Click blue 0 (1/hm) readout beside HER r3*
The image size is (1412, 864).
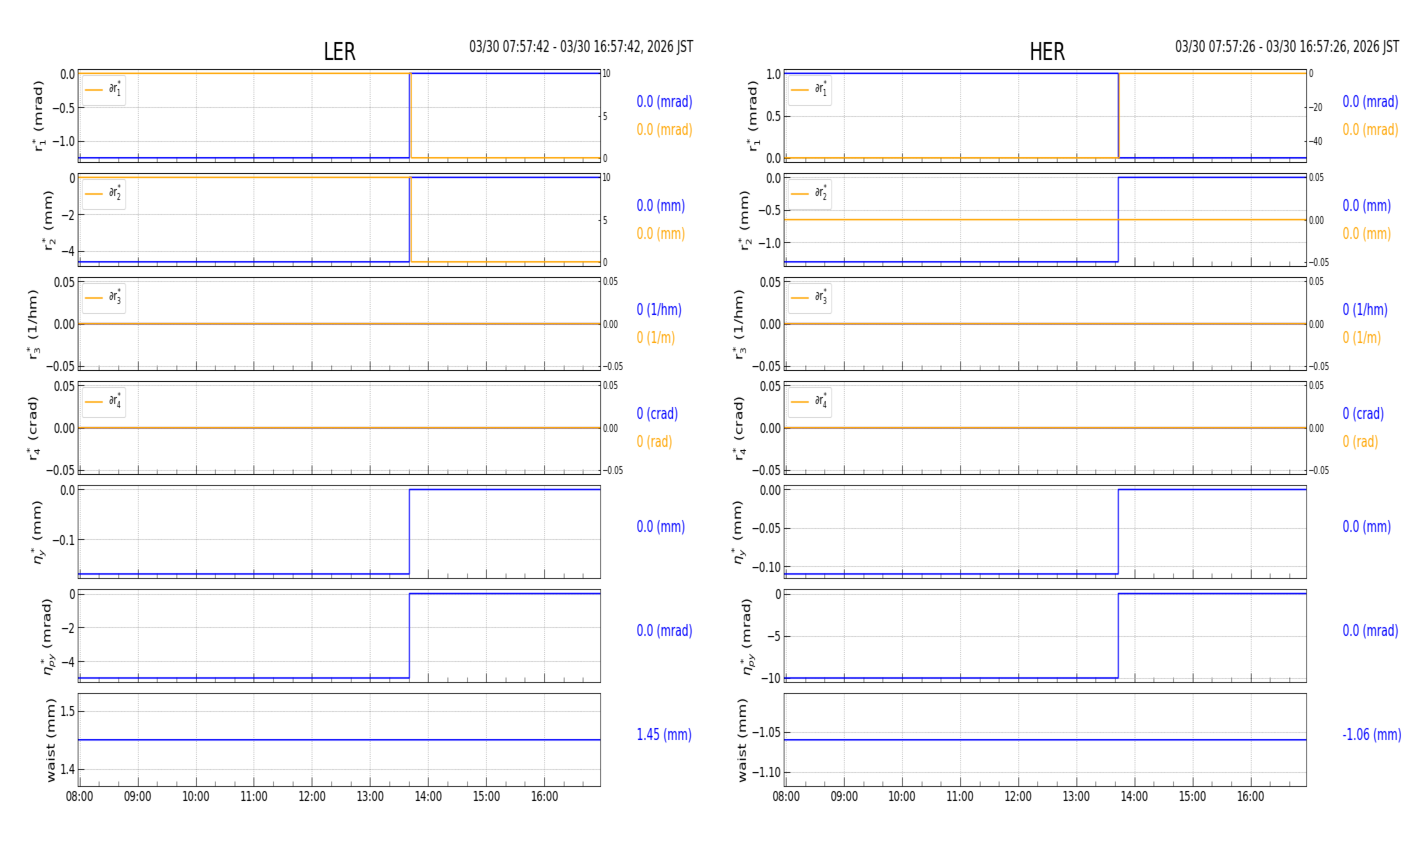click(1365, 310)
